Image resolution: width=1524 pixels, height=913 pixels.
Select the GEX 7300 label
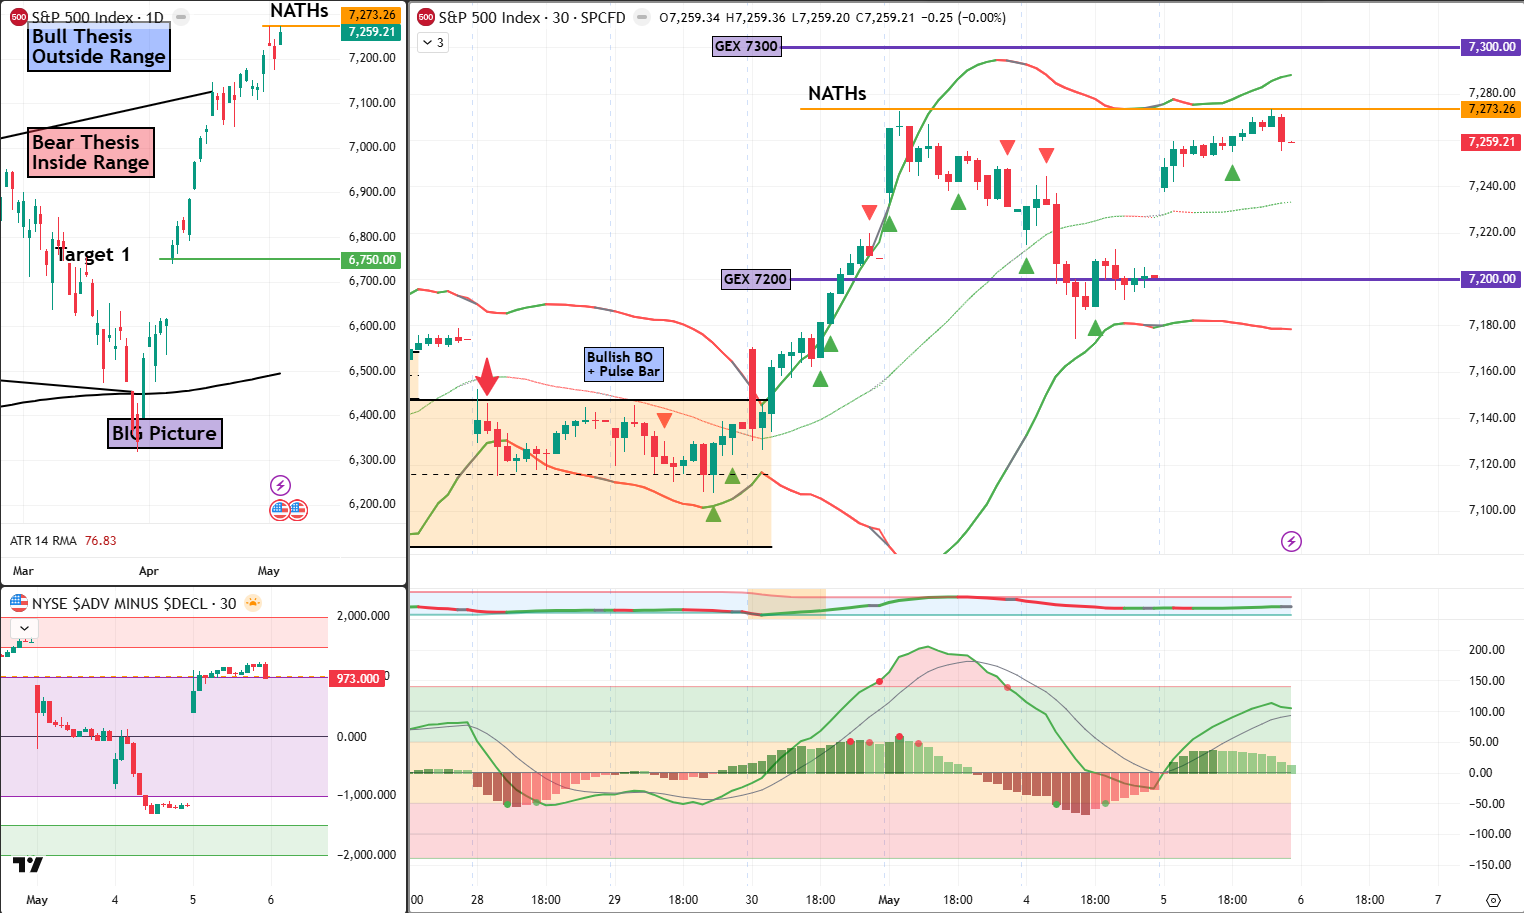pyautogui.click(x=746, y=46)
